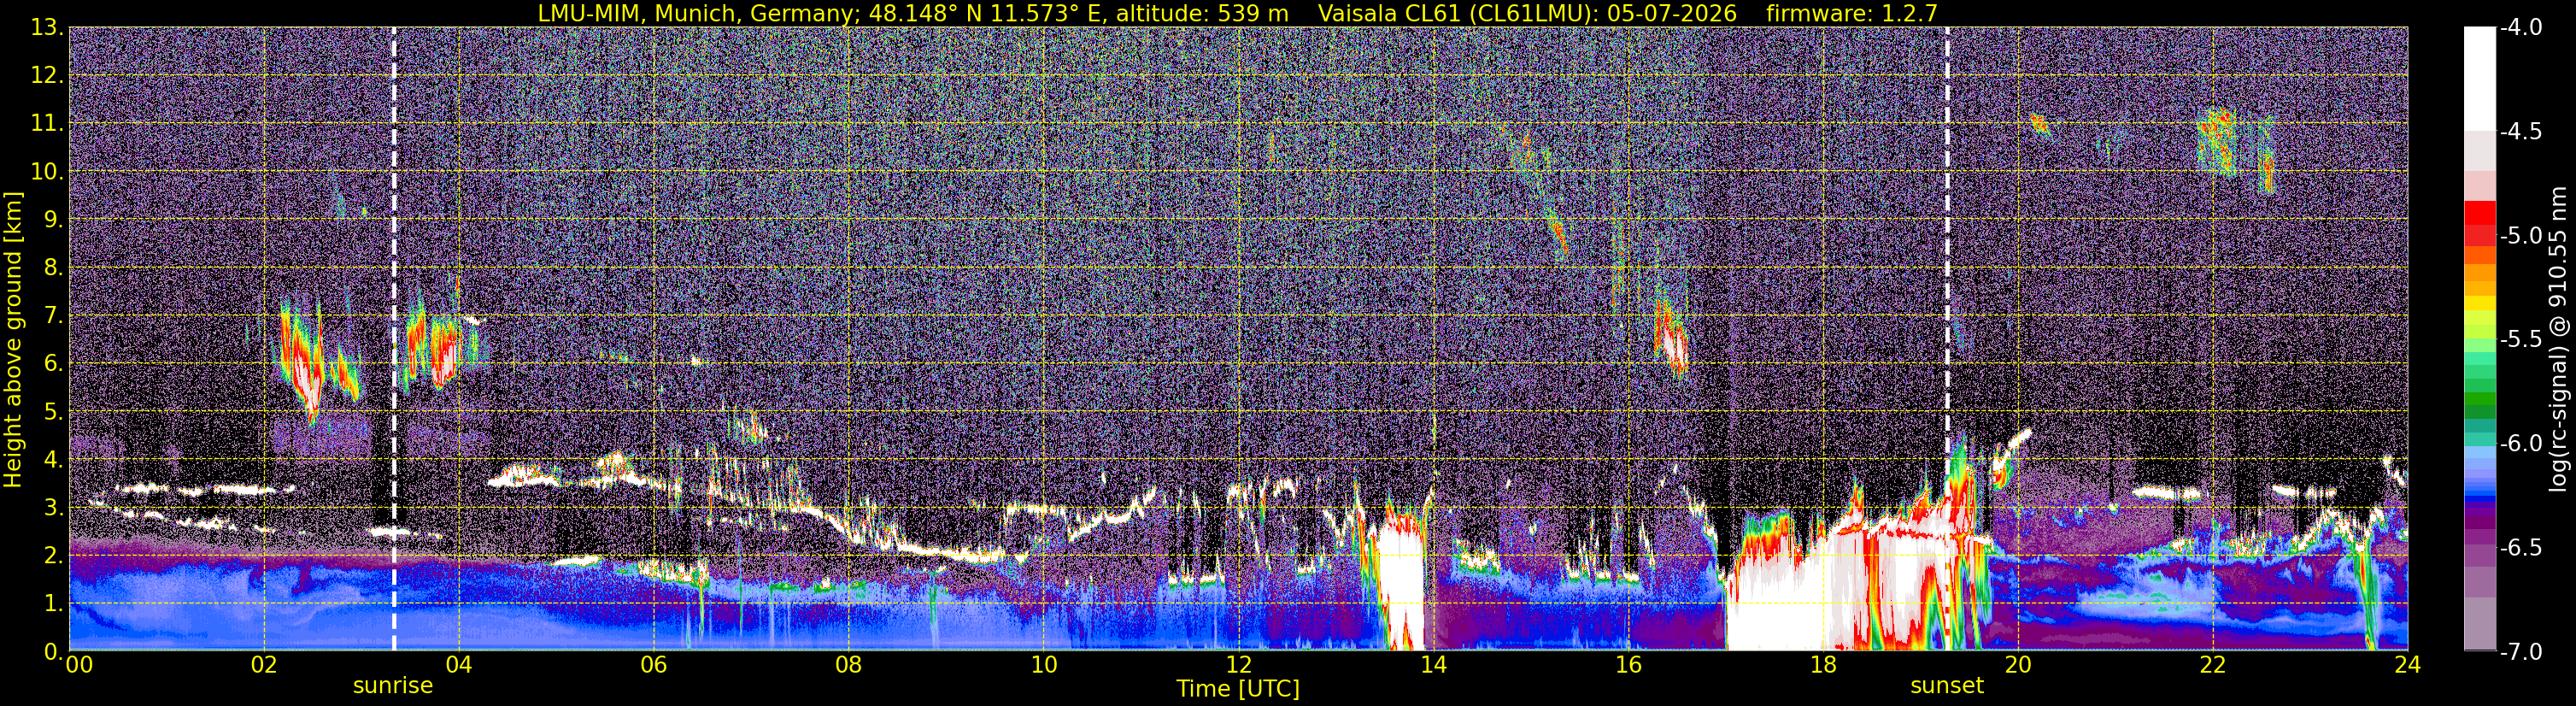Click the "-5.5" colorbar tick label
This screenshot has width=2576, height=706.
[x=2521, y=340]
